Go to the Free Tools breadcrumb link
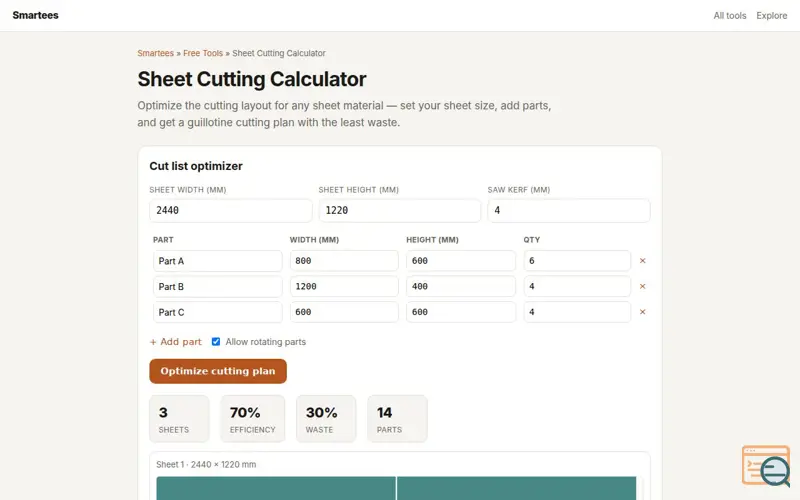Screen dimensions: 800x500 (x=203, y=53)
